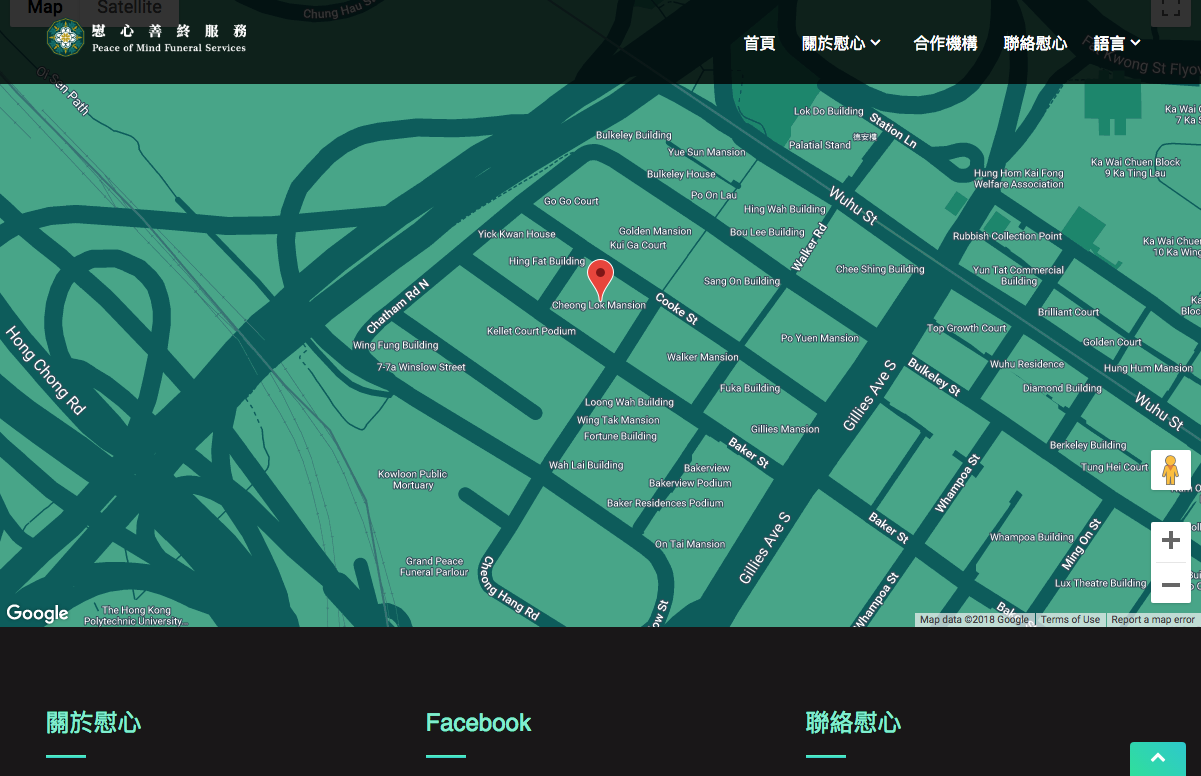Click the Po Yuen Mansion label
The height and width of the screenshot is (776, 1201).
[x=820, y=338]
